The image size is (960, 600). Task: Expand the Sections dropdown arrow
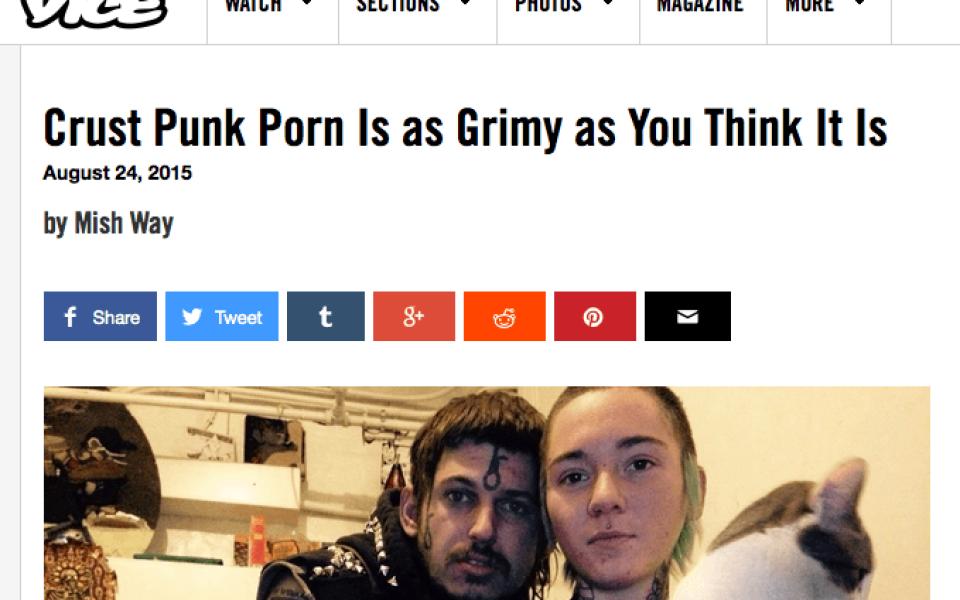[465, 3]
